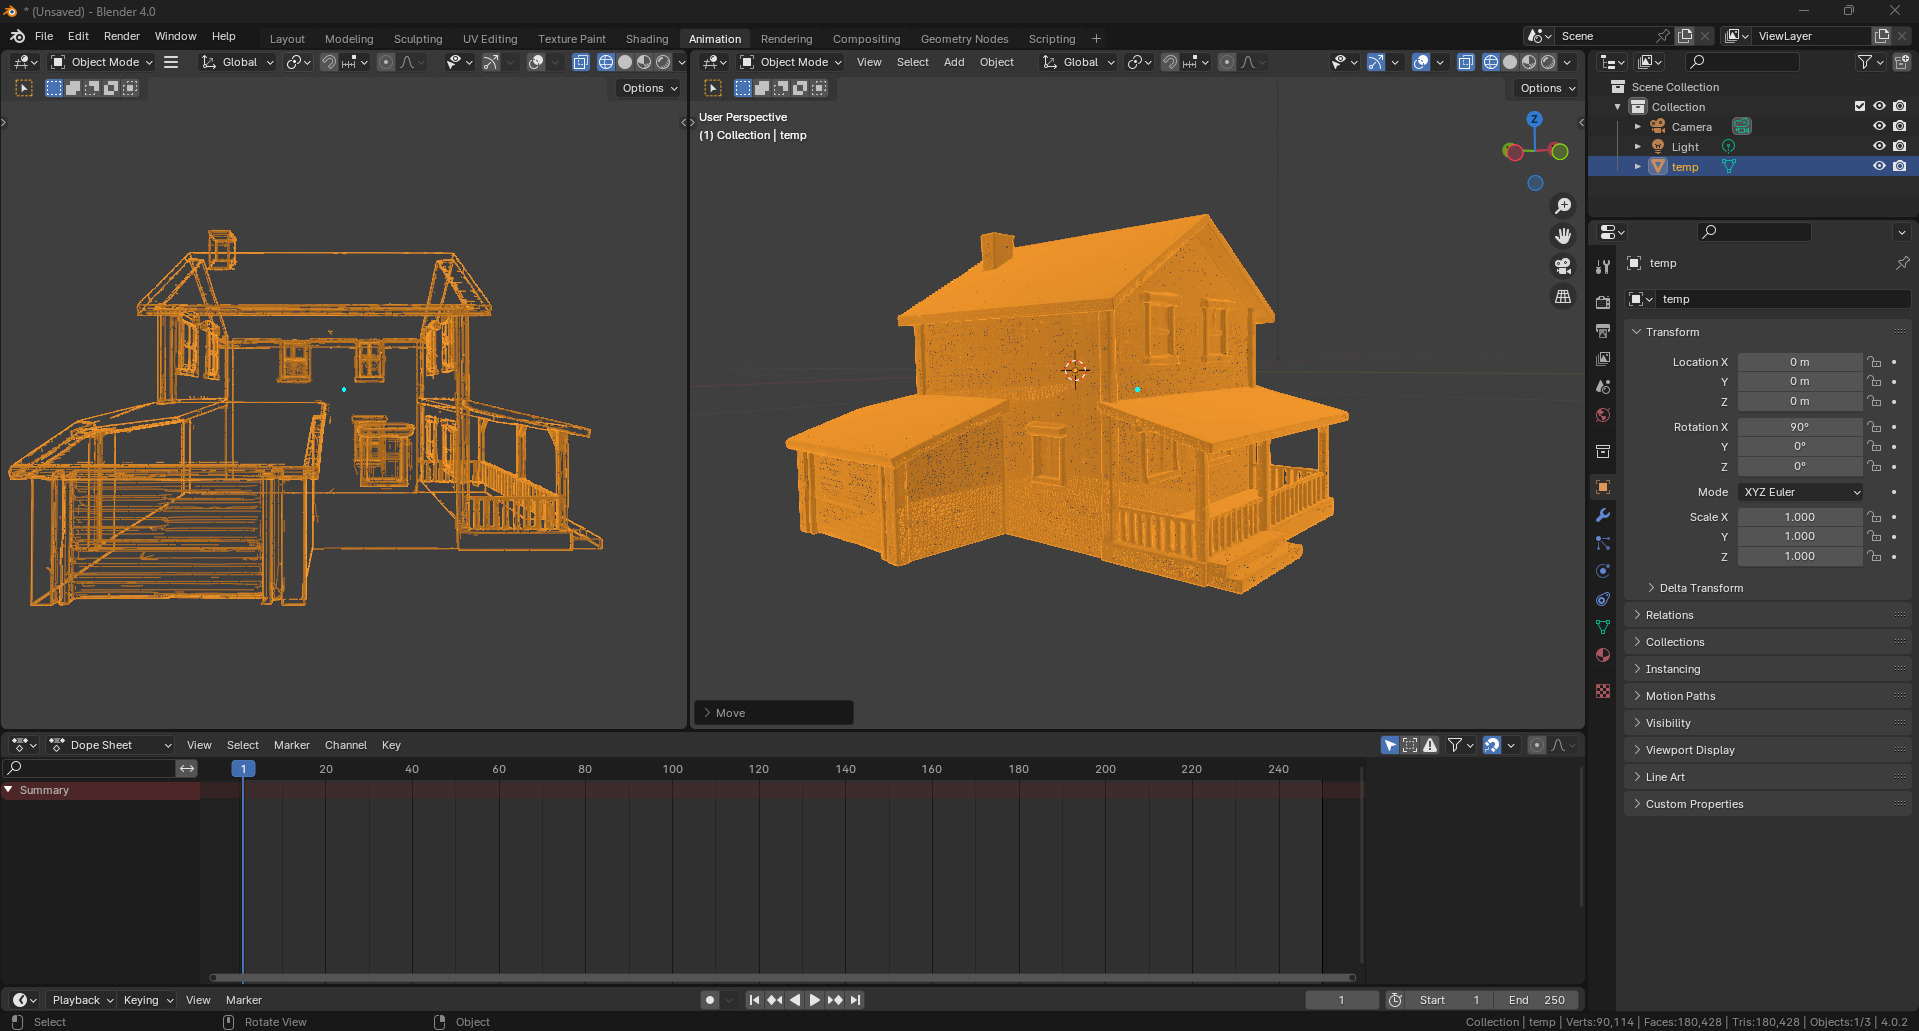
Task: Switch to the Sculpting workspace tab
Action: tap(418, 39)
